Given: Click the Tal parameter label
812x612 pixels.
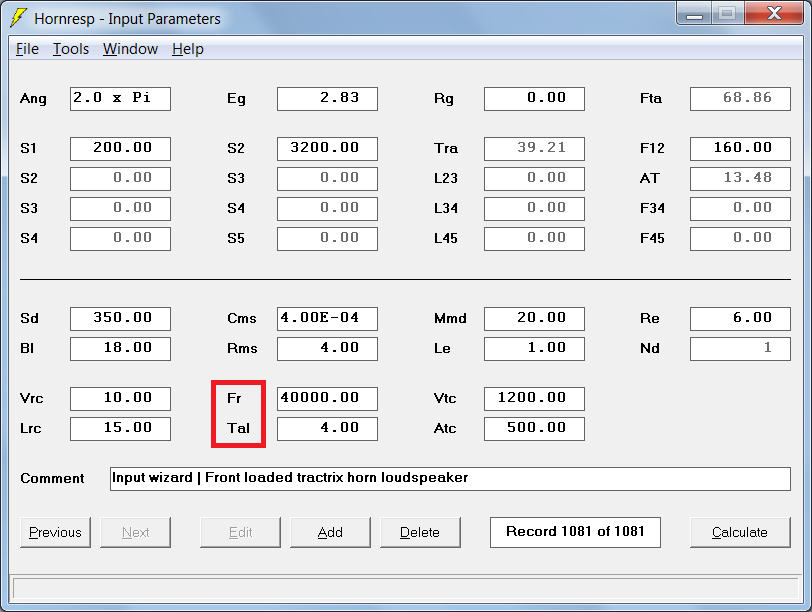Looking at the screenshot, I should (x=238, y=428).
